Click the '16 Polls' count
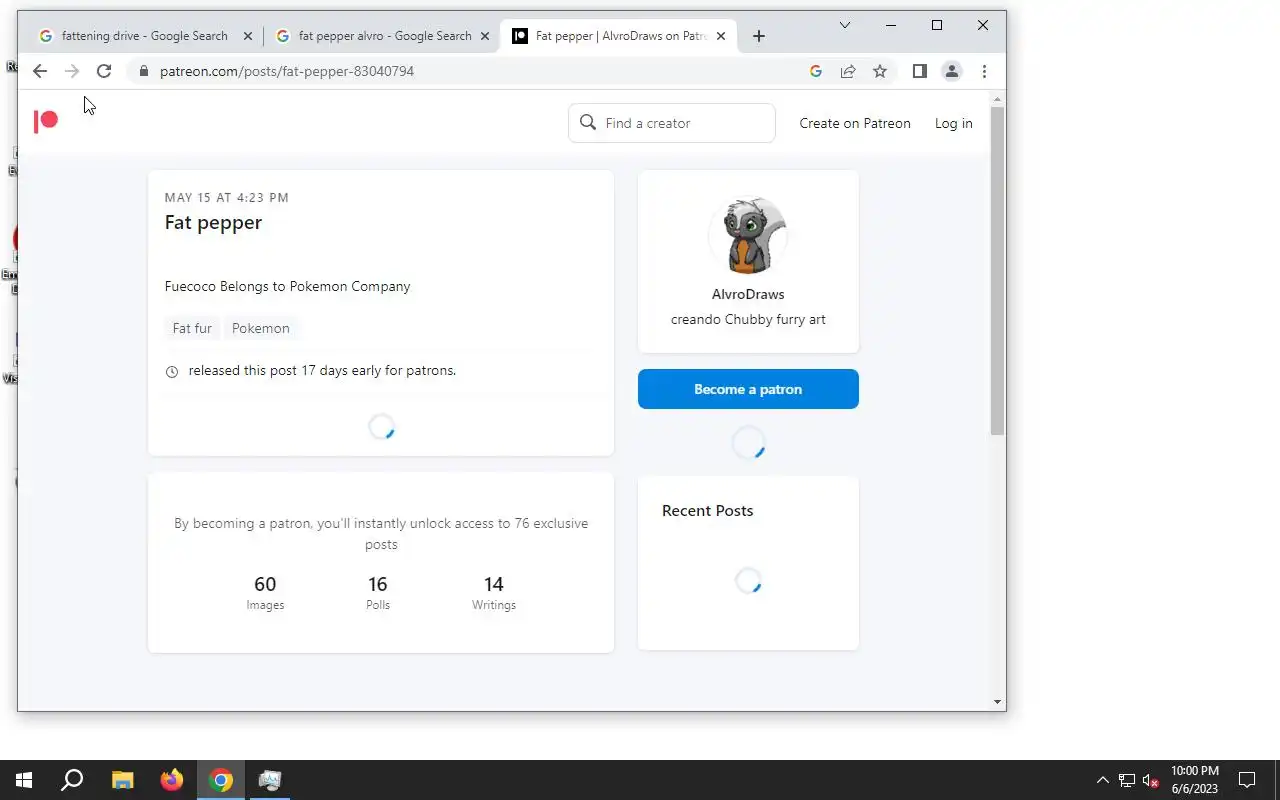This screenshot has width=1280, height=800. pos(378,592)
